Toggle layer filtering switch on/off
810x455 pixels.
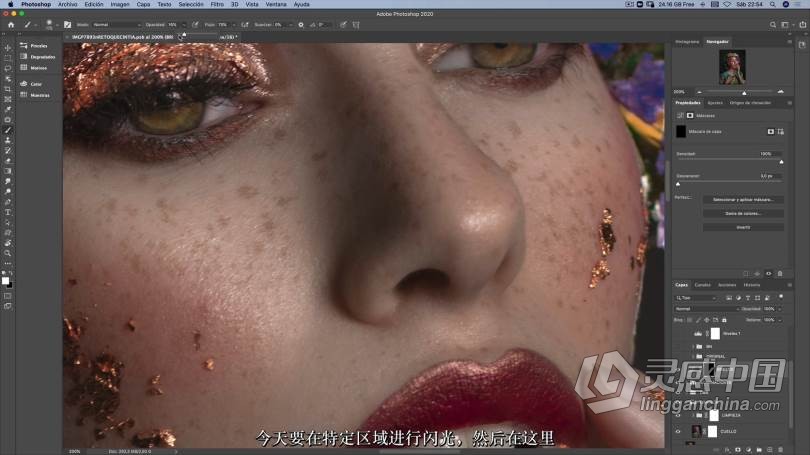pyautogui.click(x=781, y=297)
